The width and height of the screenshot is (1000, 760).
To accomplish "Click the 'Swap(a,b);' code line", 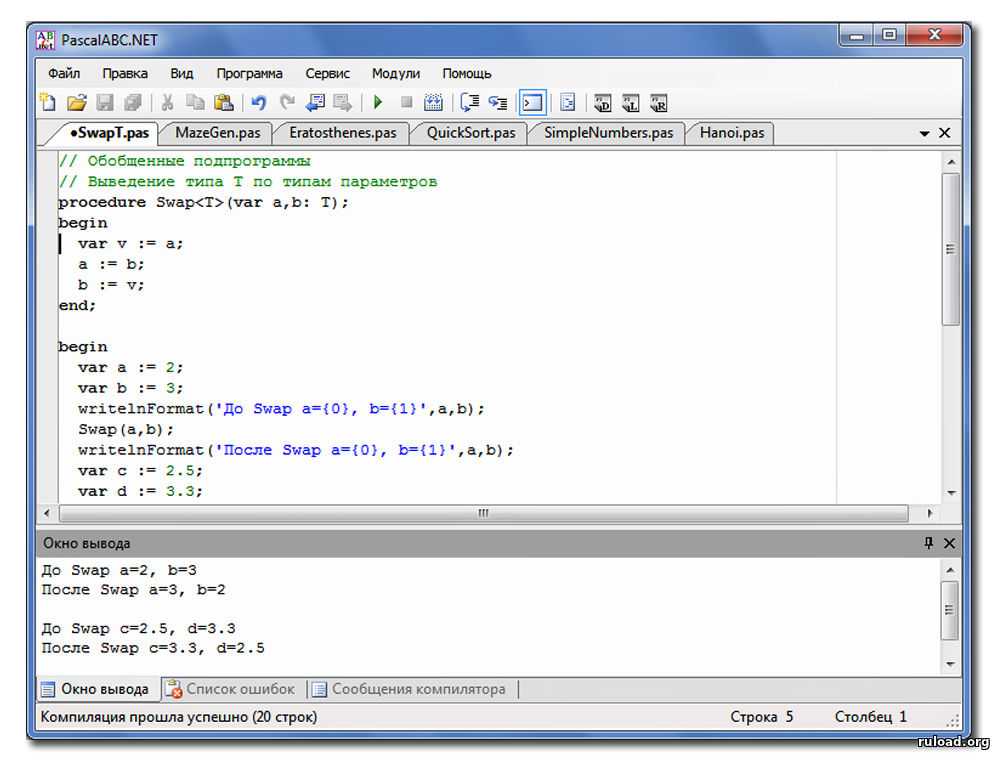I will [x=126, y=429].
